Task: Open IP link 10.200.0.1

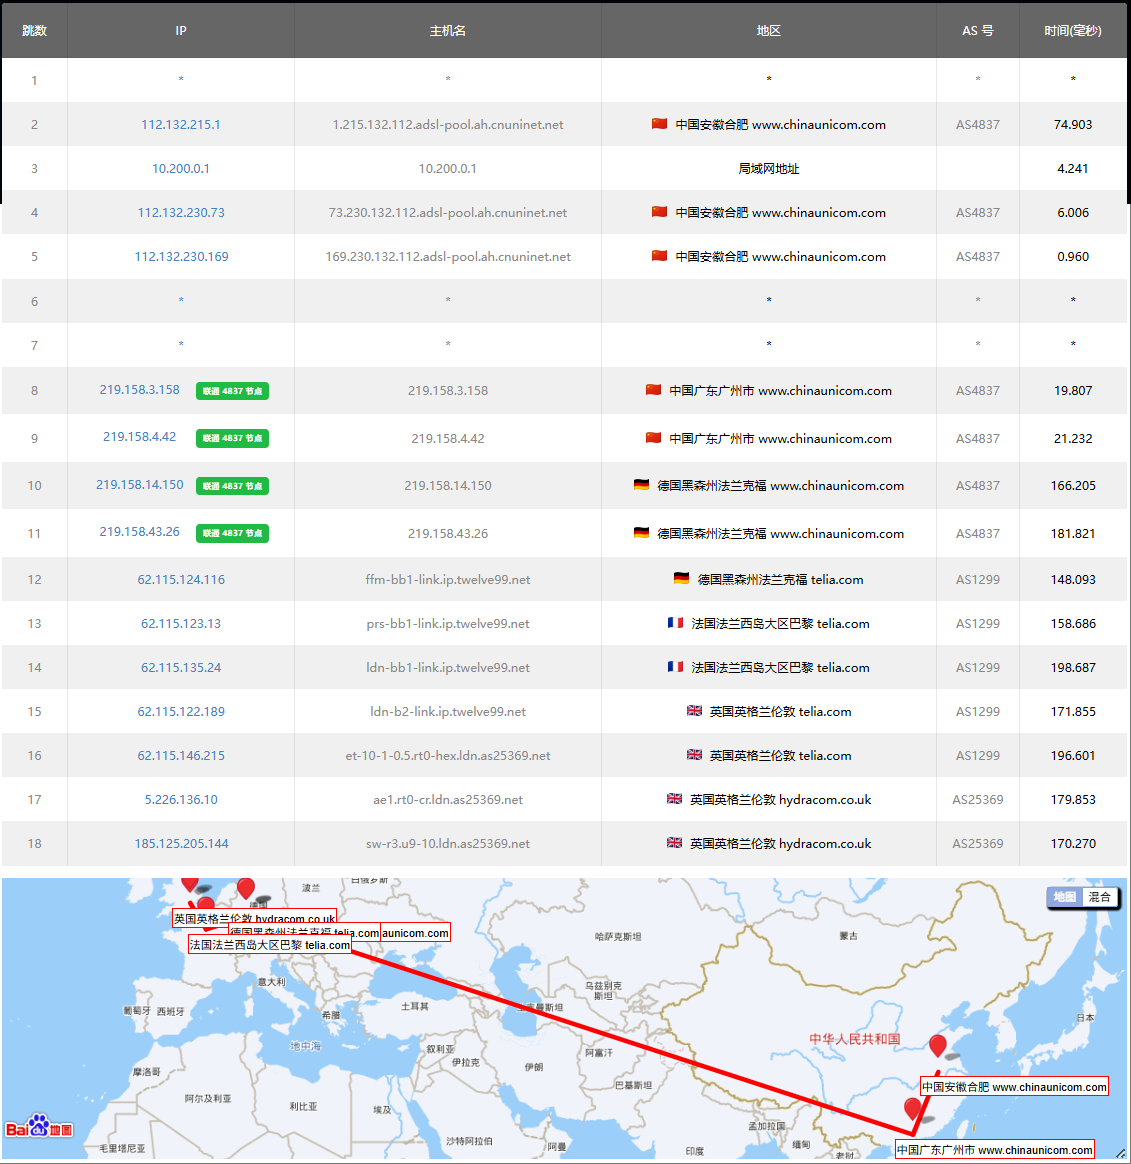Action: (181, 169)
